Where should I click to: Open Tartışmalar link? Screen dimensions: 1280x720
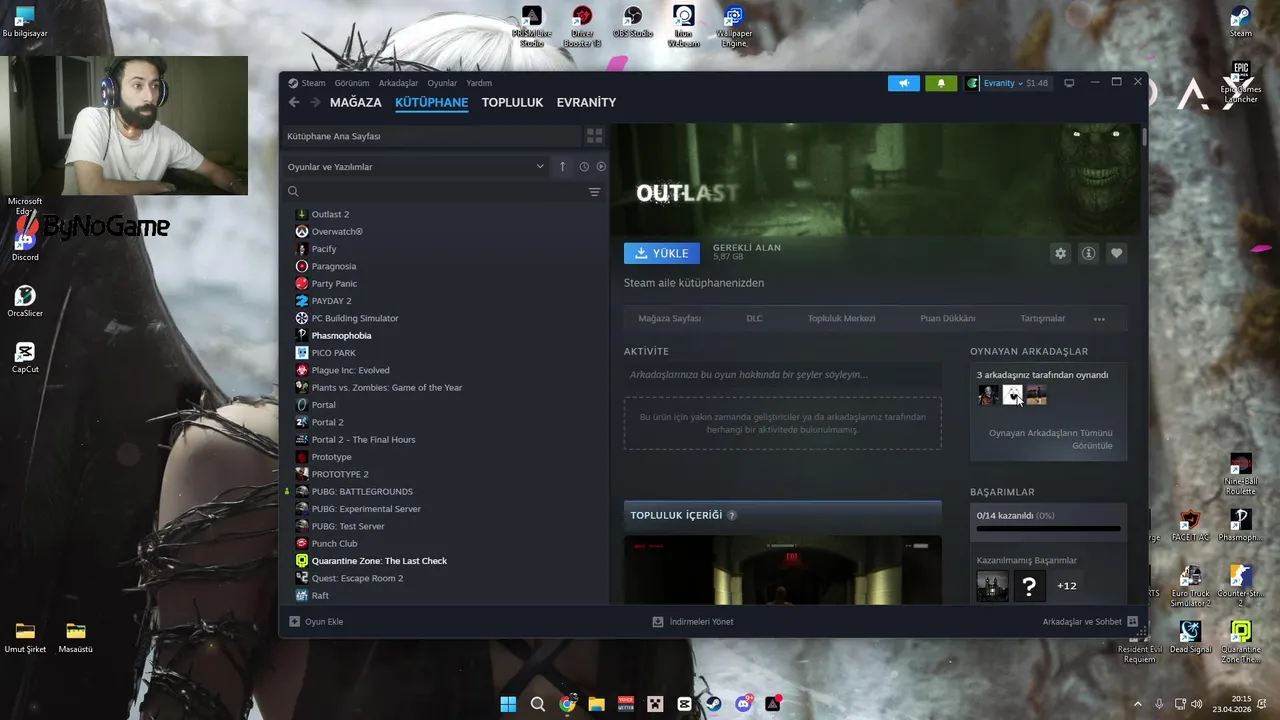click(1043, 319)
